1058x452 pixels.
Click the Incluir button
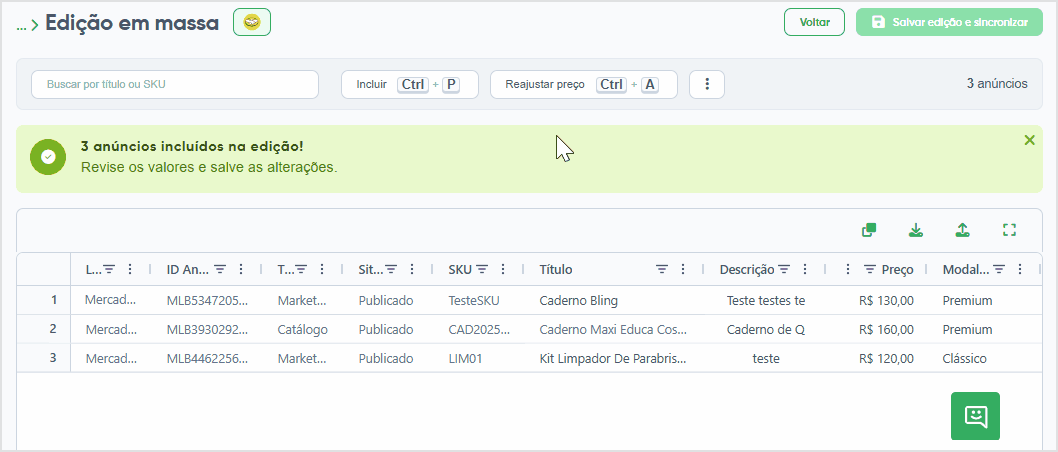coord(410,84)
